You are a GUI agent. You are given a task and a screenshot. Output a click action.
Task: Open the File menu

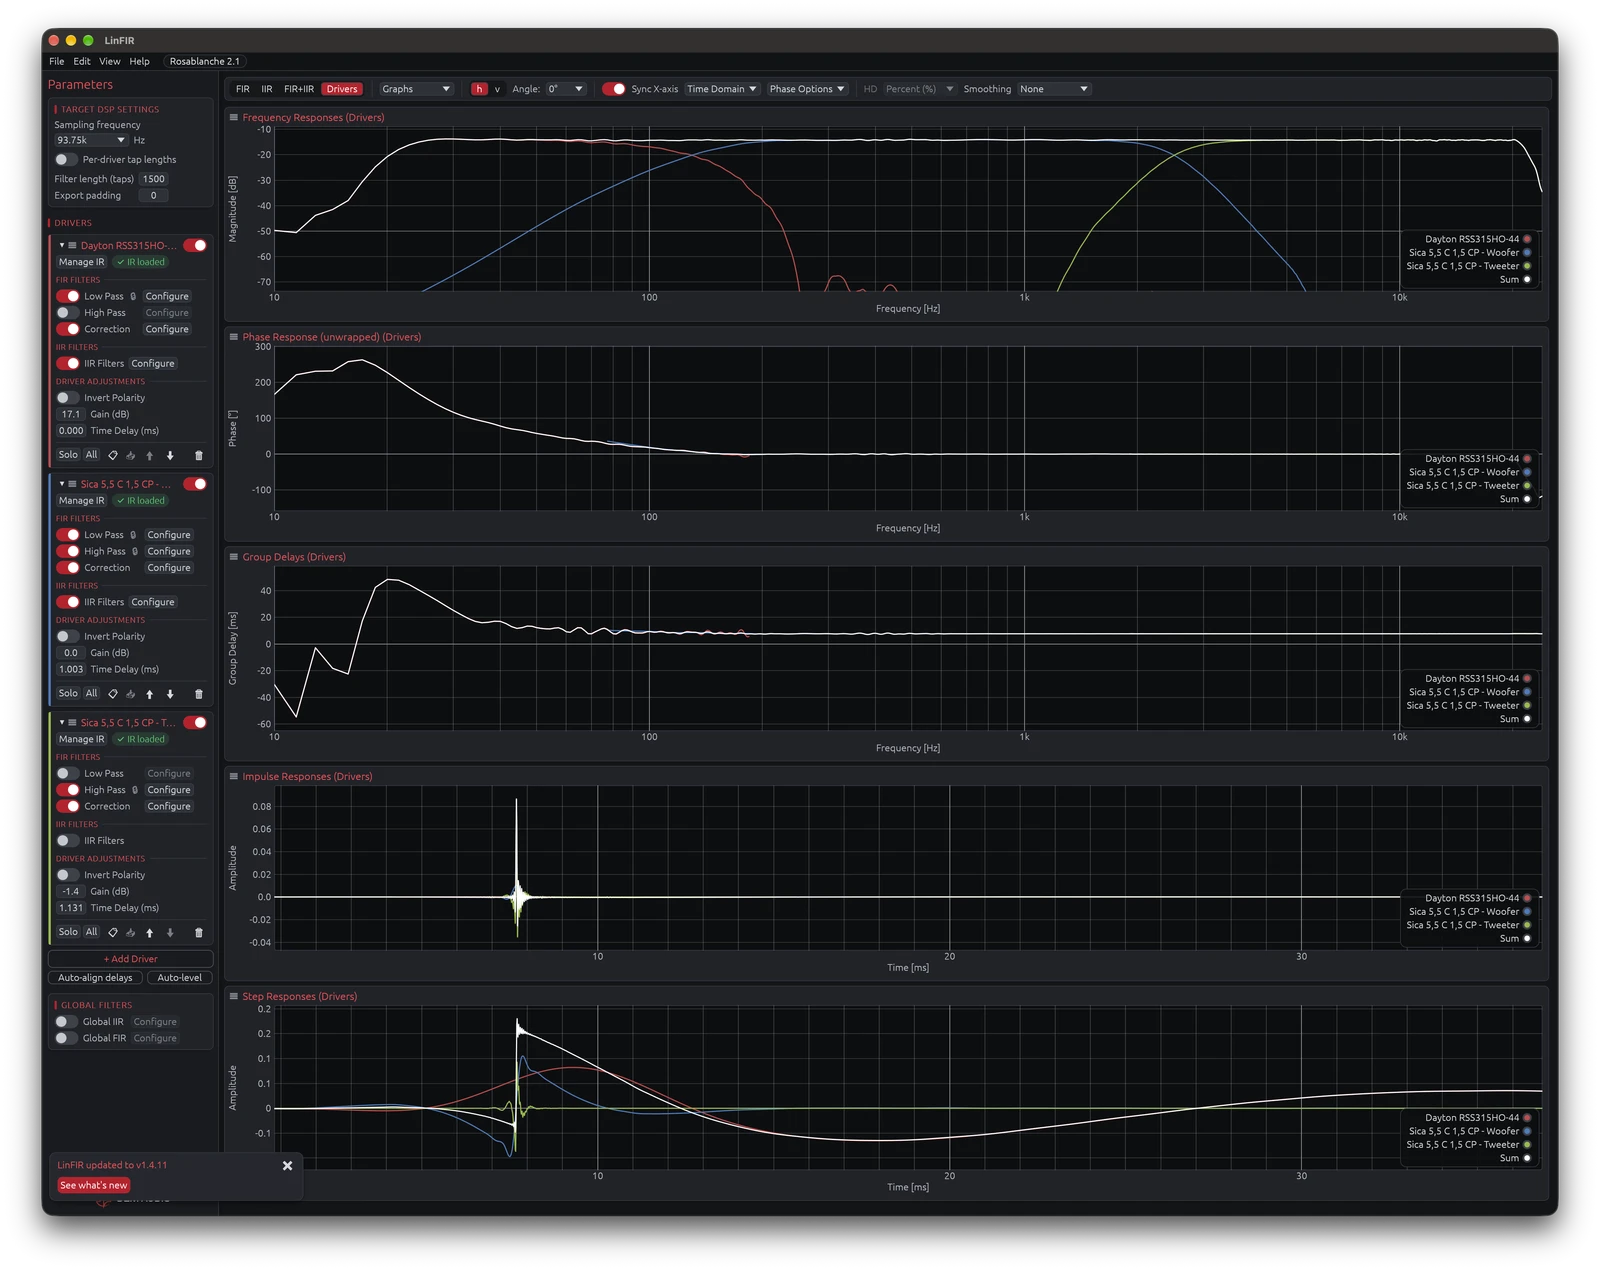pos(57,61)
